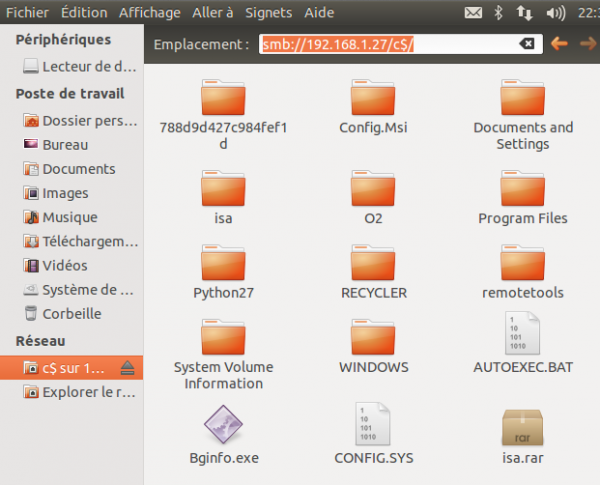Select Corbeille in the sidebar
Image resolution: width=600 pixels, height=485 pixels.
click(x=71, y=313)
